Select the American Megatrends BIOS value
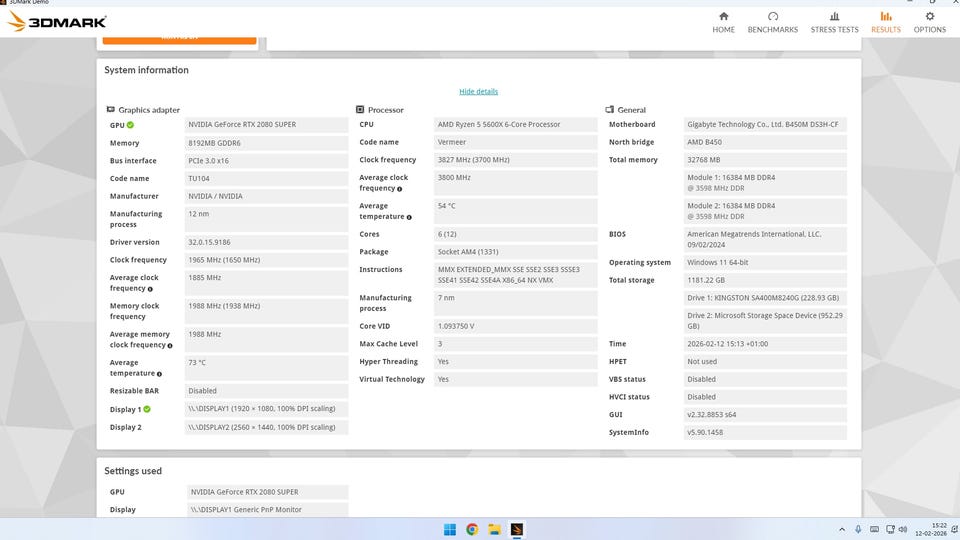Image resolution: width=960 pixels, height=540 pixels. (x=765, y=239)
